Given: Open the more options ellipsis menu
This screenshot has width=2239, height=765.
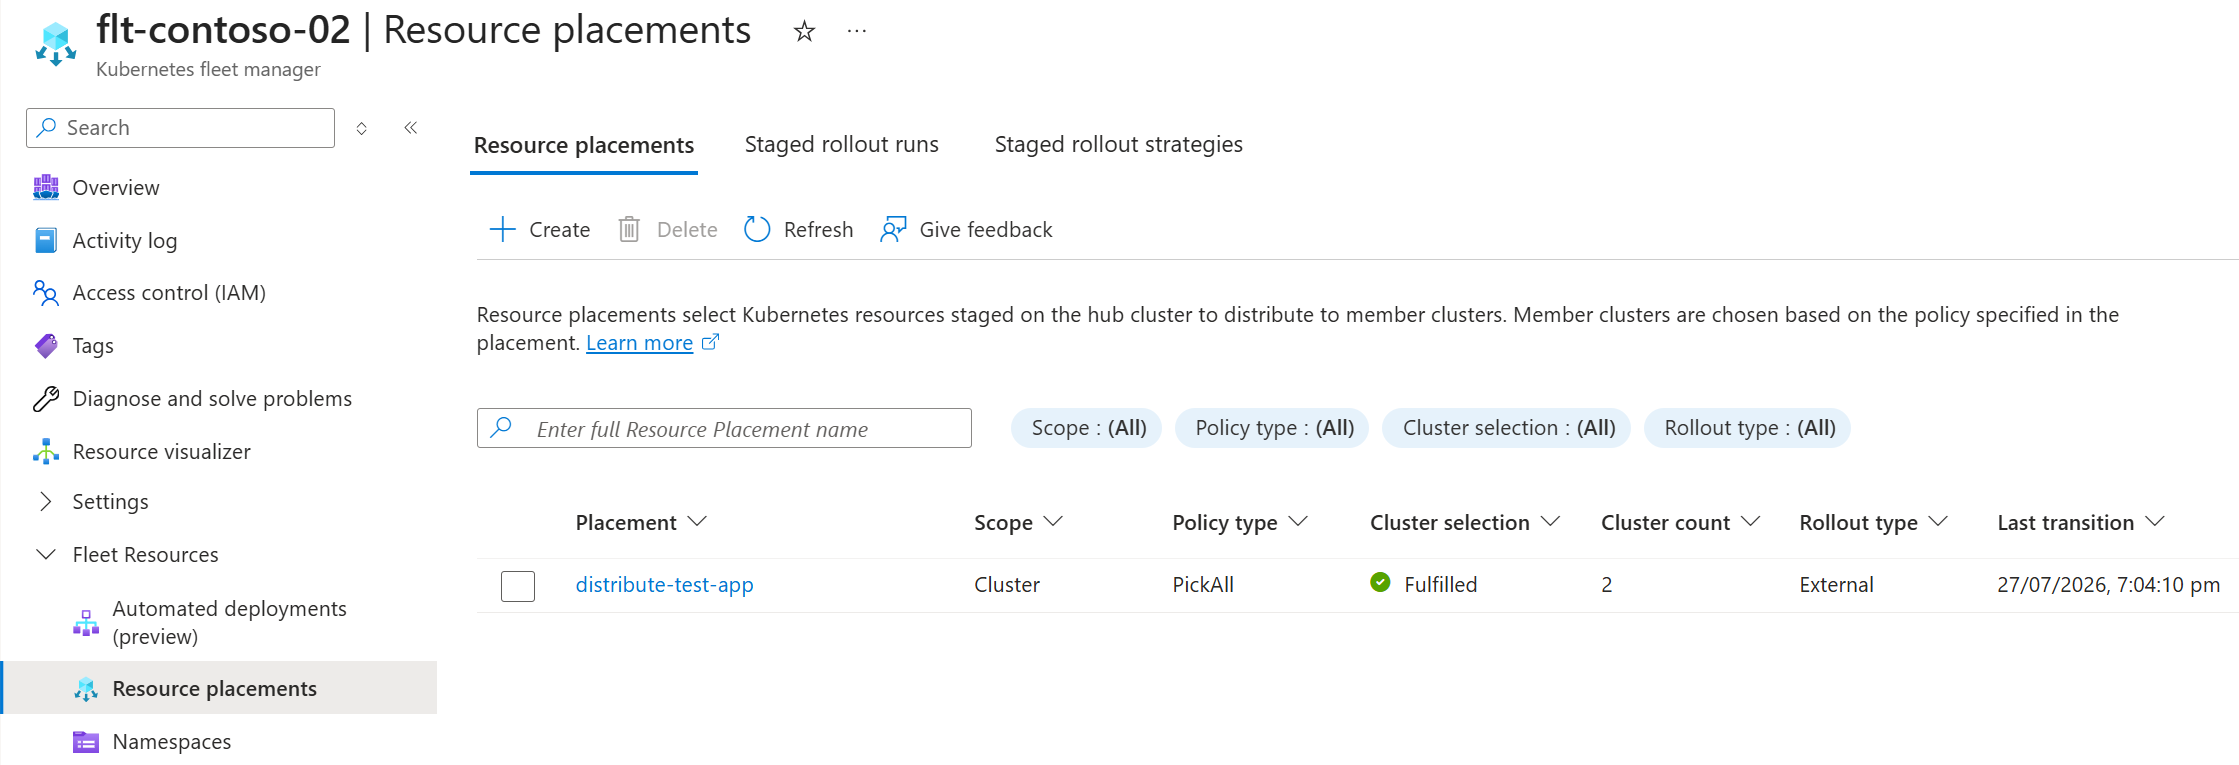Looking at the screenshot, I should point(857,32).
